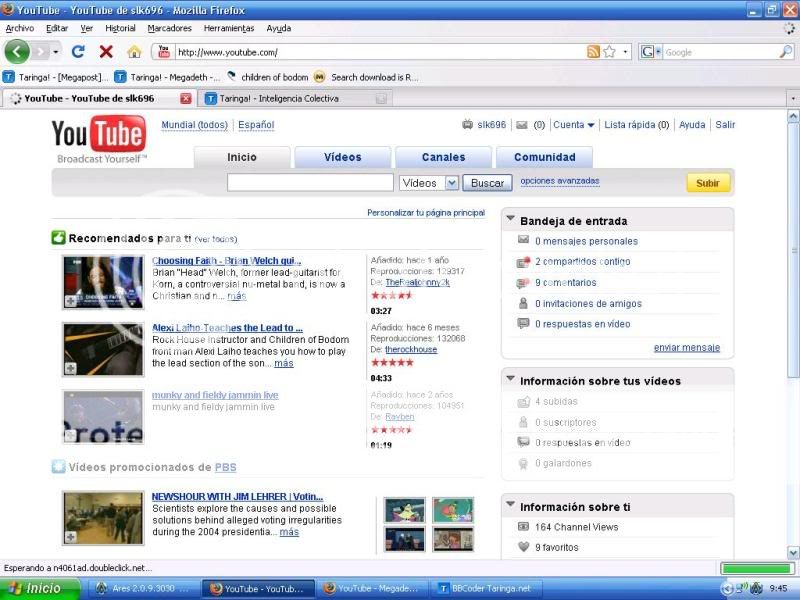Click the YouTube search input field

click(310, 183)
